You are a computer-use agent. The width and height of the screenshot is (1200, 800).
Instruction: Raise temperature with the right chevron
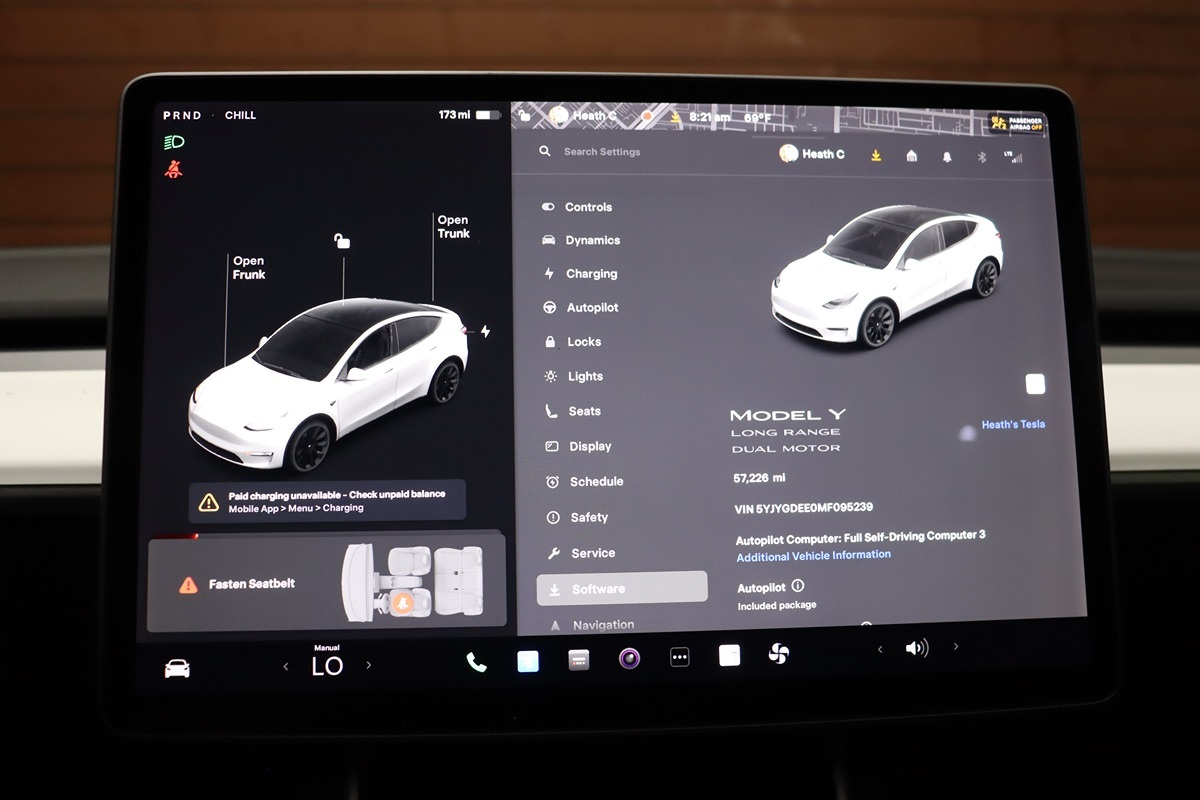click(368, 665)
